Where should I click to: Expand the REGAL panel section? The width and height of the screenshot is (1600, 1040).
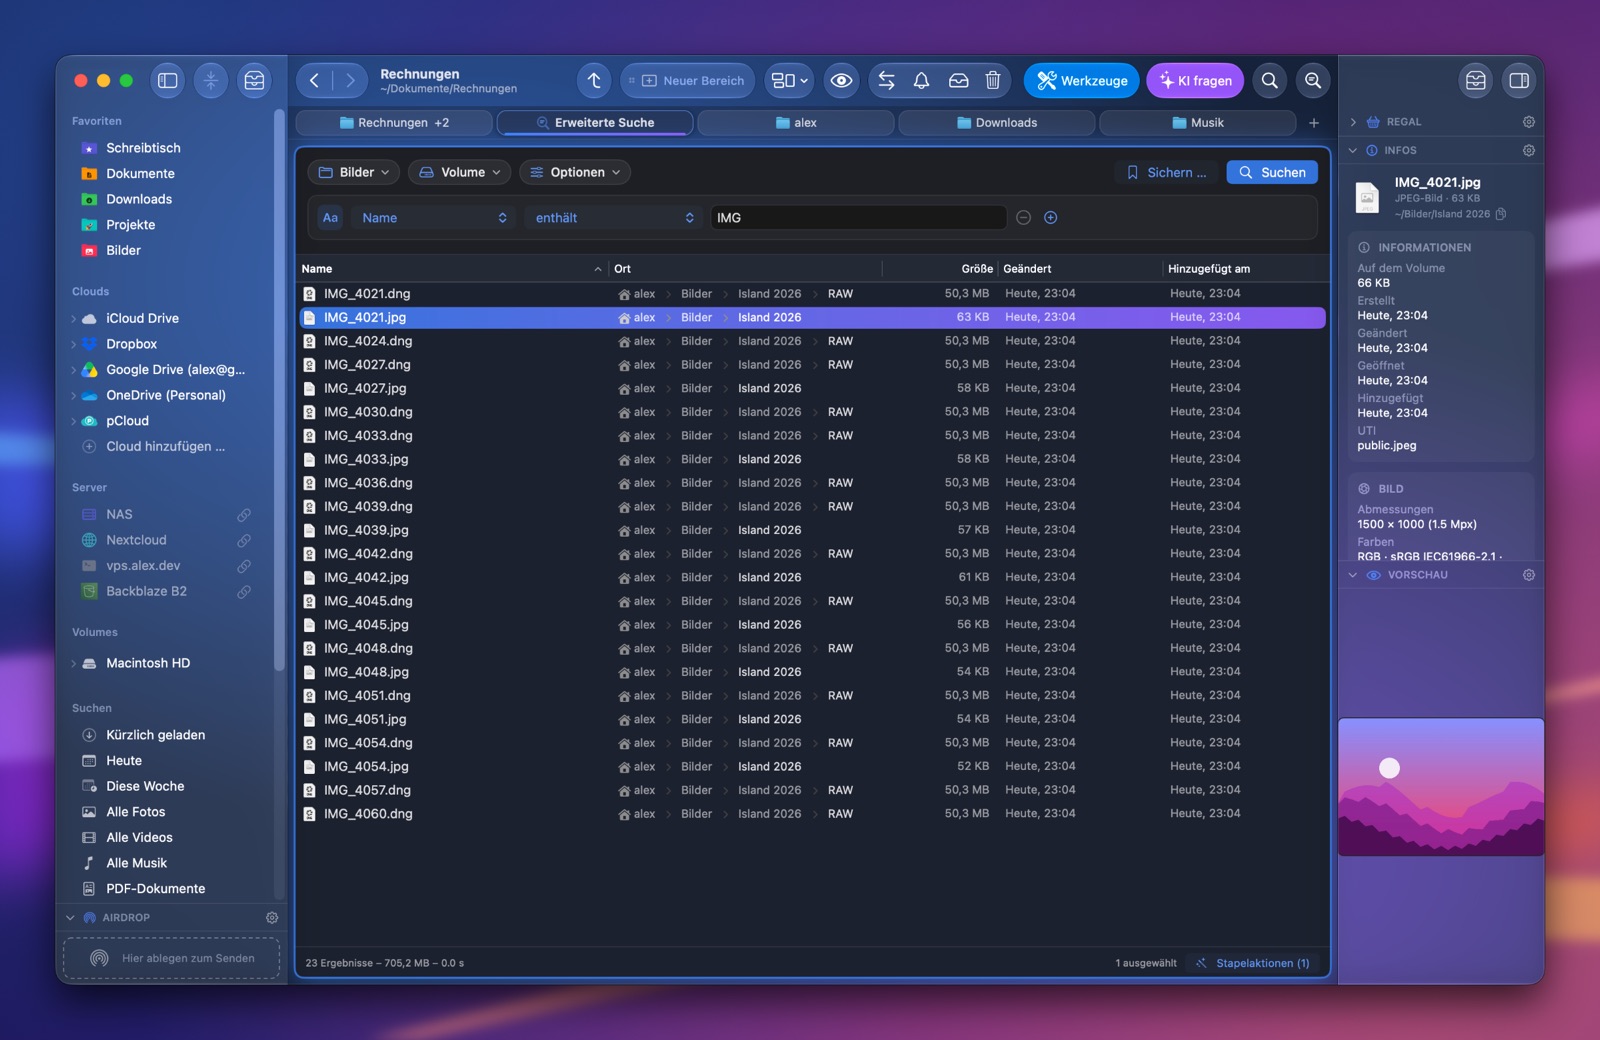click(1353, 122)
